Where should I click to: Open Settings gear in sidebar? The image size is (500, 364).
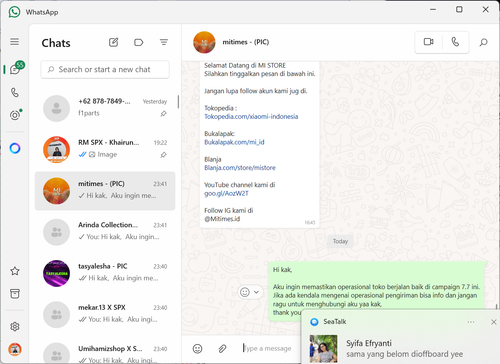(x=15, y=327)
